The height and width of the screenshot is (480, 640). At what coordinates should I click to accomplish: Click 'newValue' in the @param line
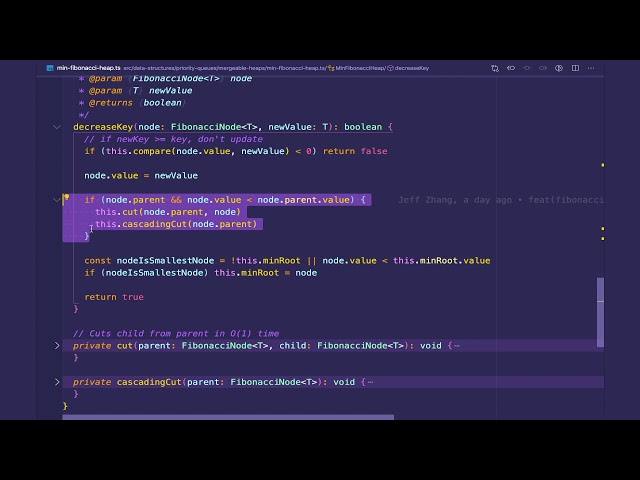pyautogui.click(x=171, y=91)
